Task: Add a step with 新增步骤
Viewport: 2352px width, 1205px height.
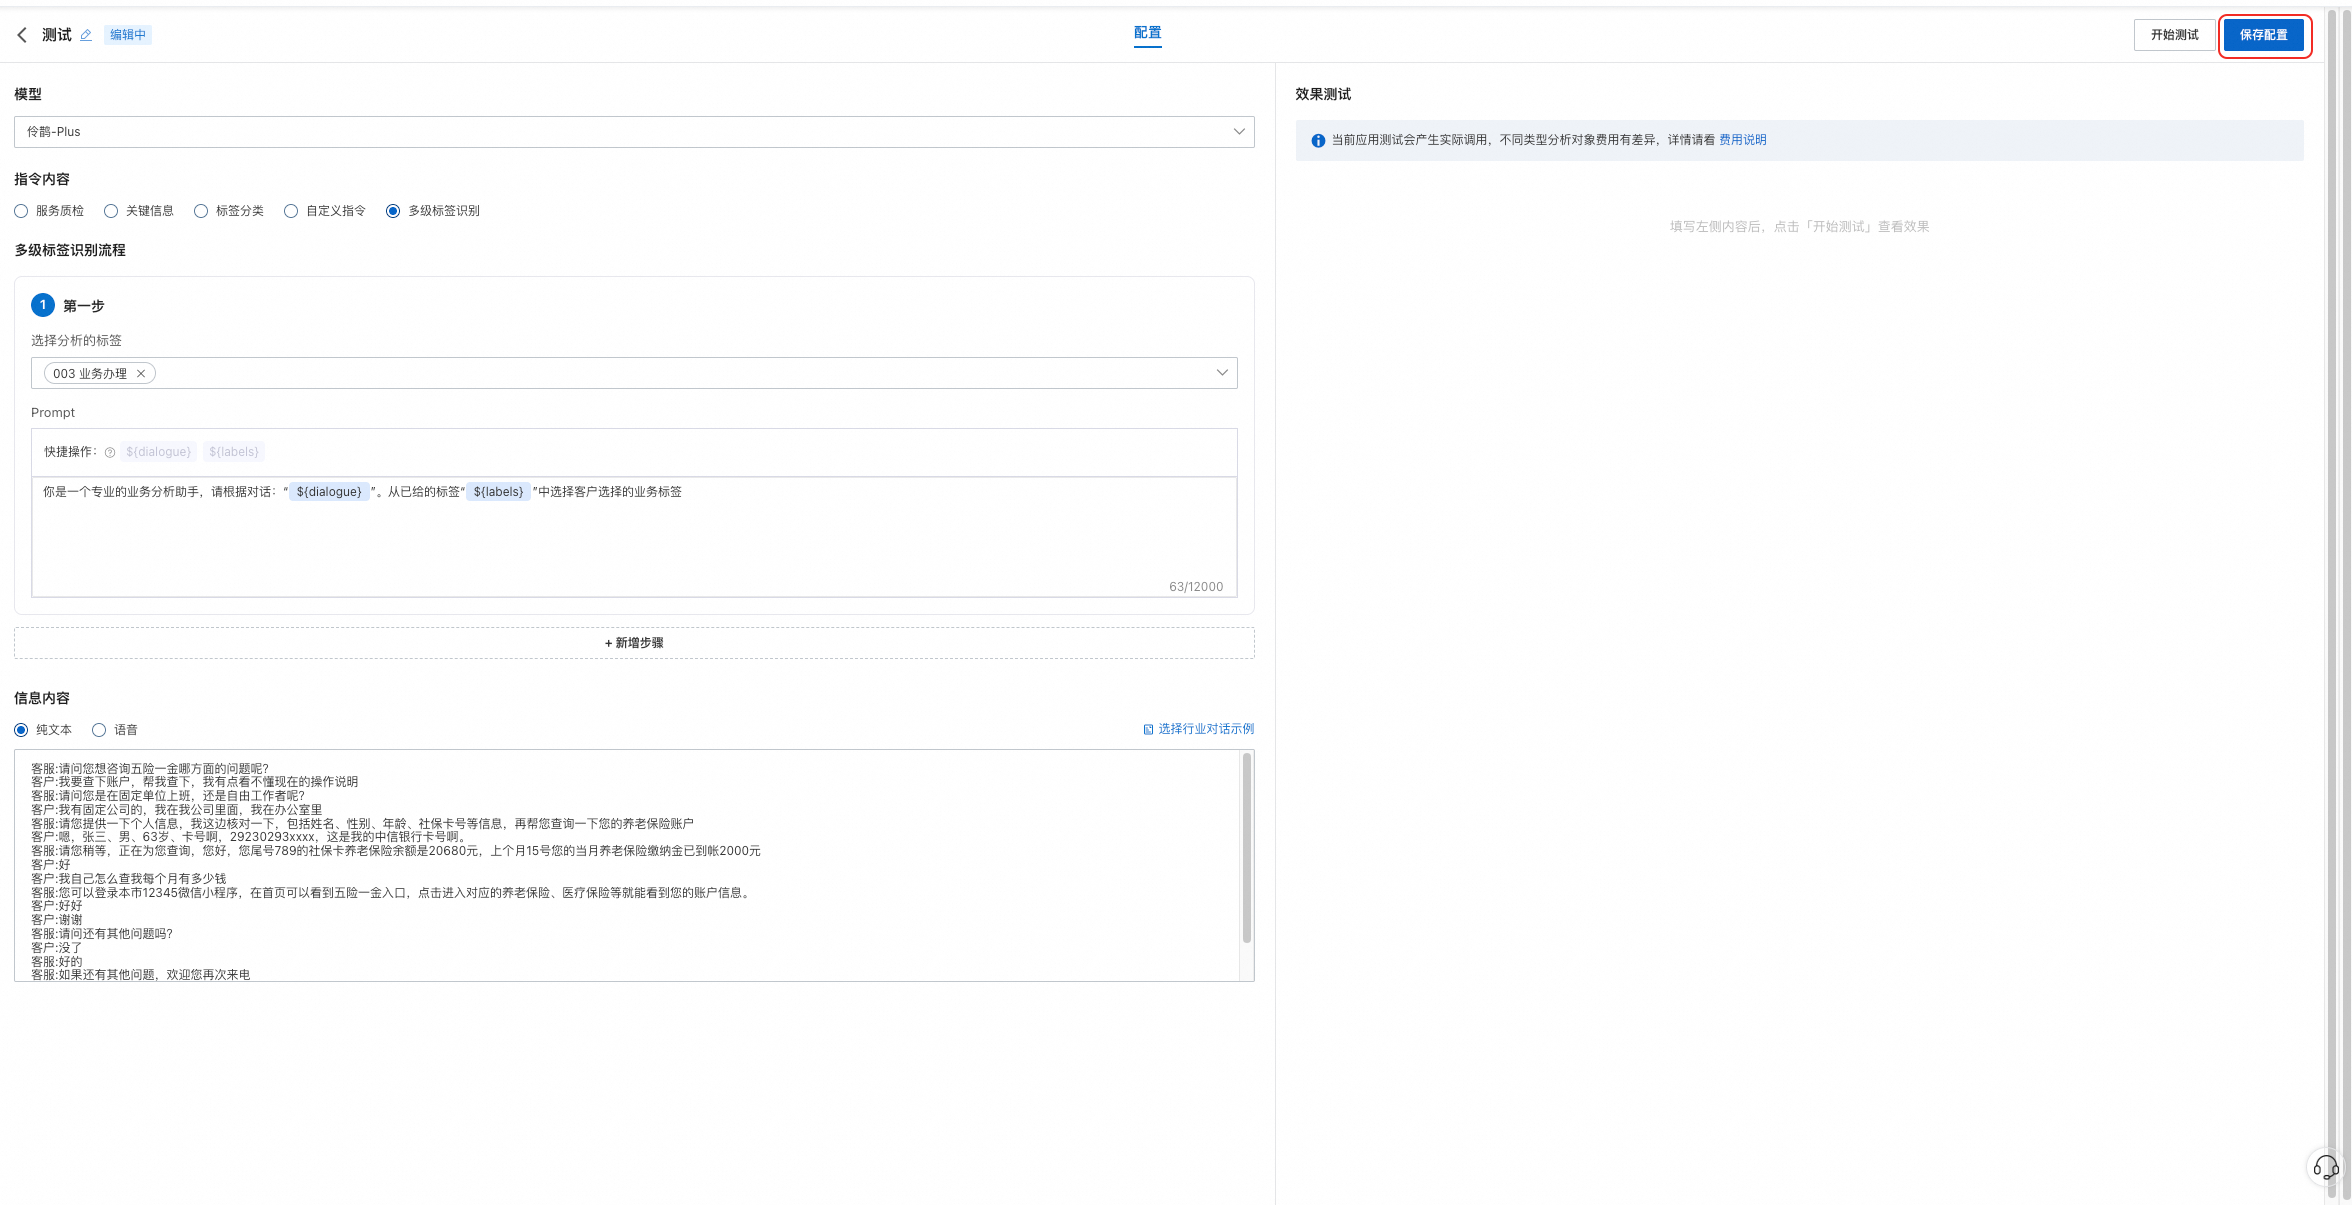Action: (634, 643)
